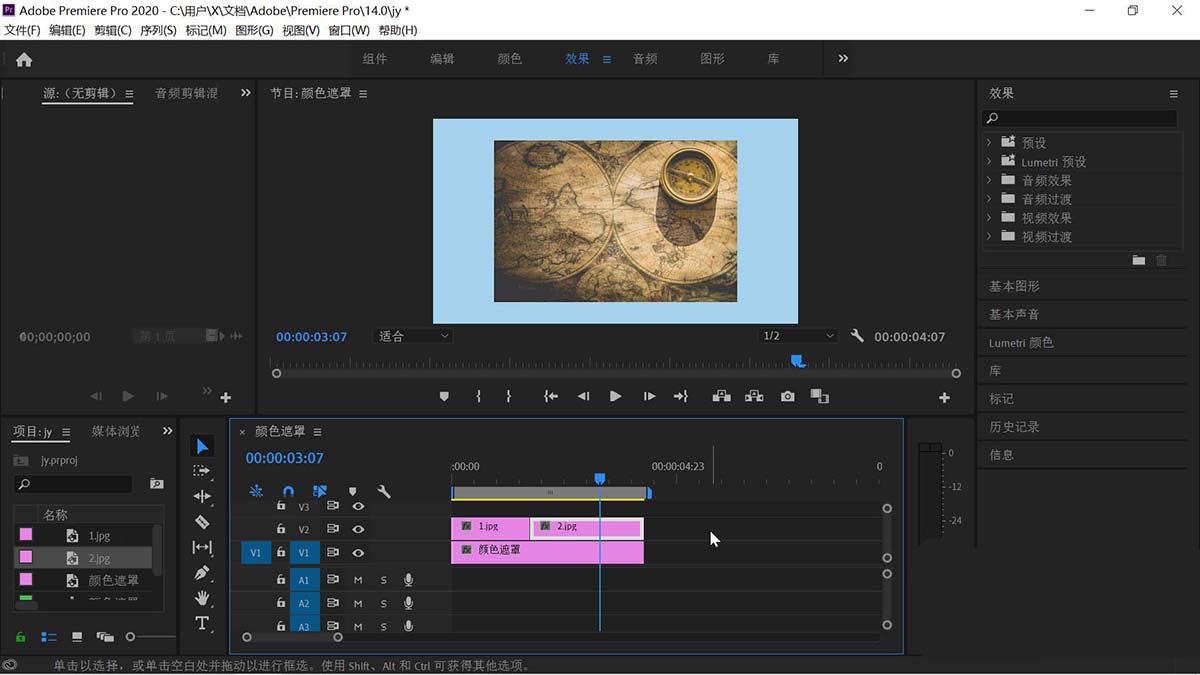Add marker in program monitor
Screen dimensions: 1200x675
[444, 397]
